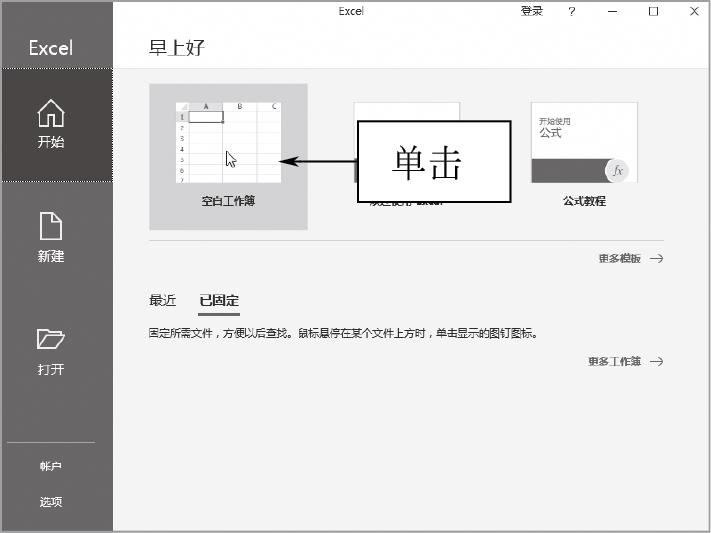Click the 新建 new document icon
Viewport: 711px width, 533px height.
[x=51, y=226]
